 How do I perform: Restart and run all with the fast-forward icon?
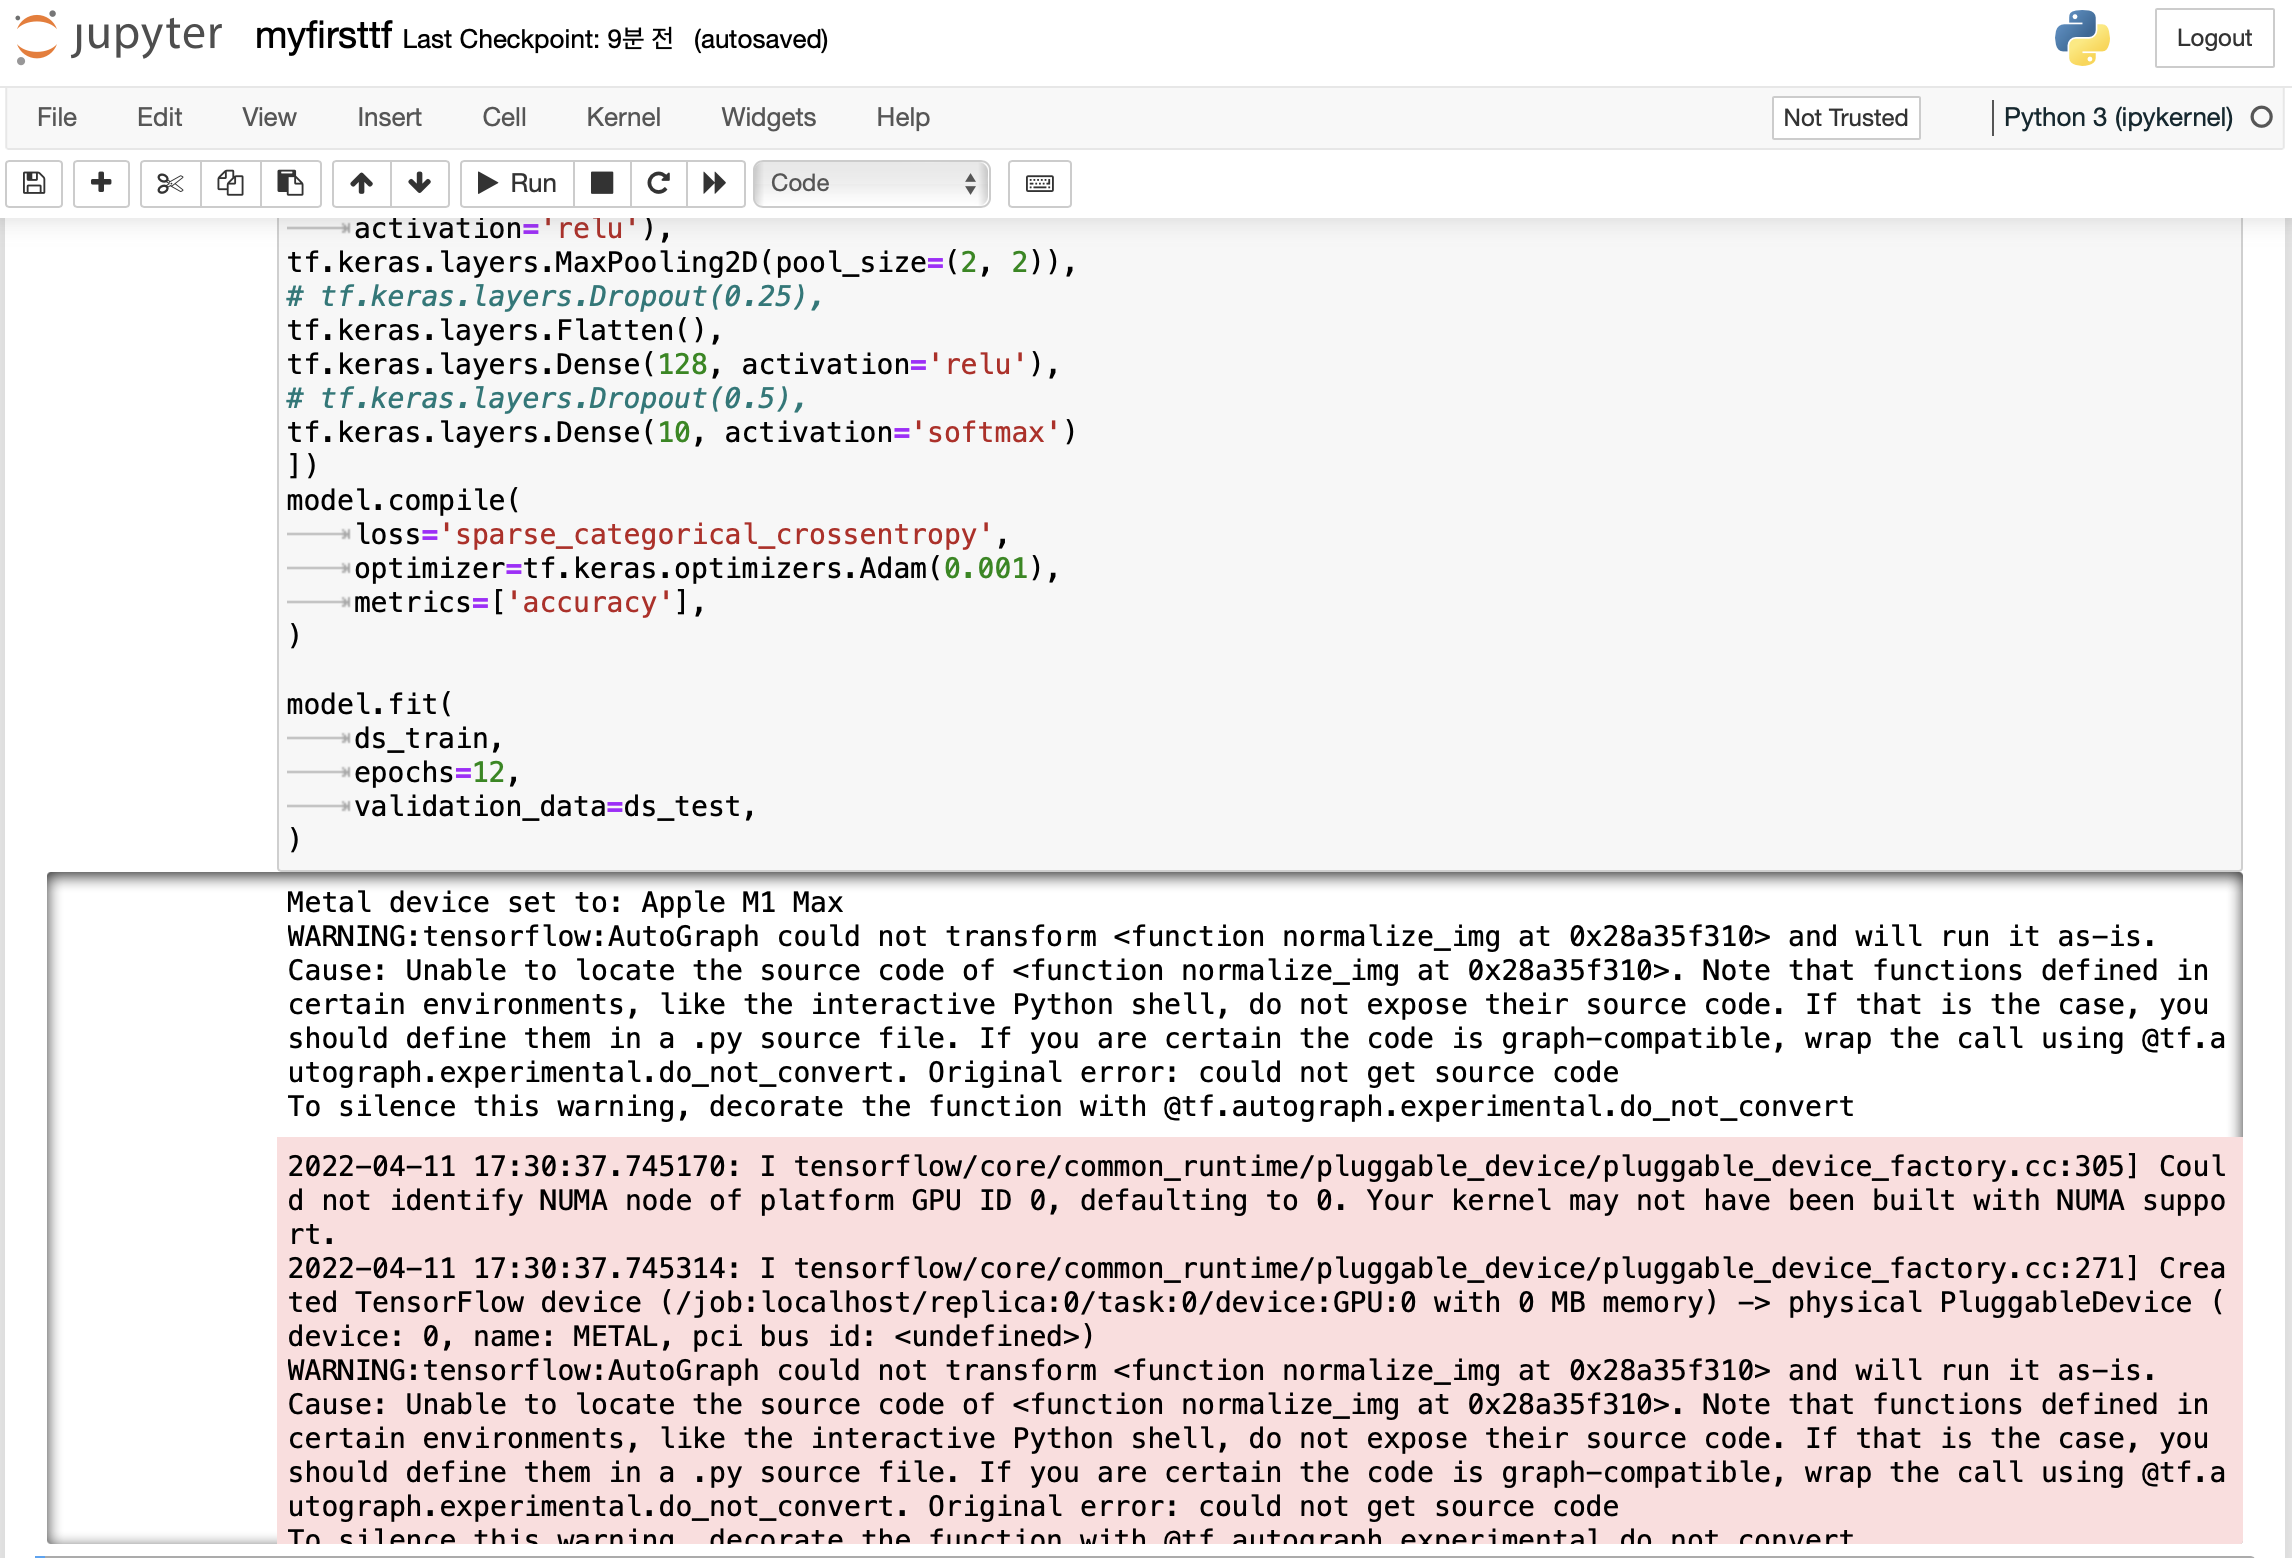tap(714, 183)
